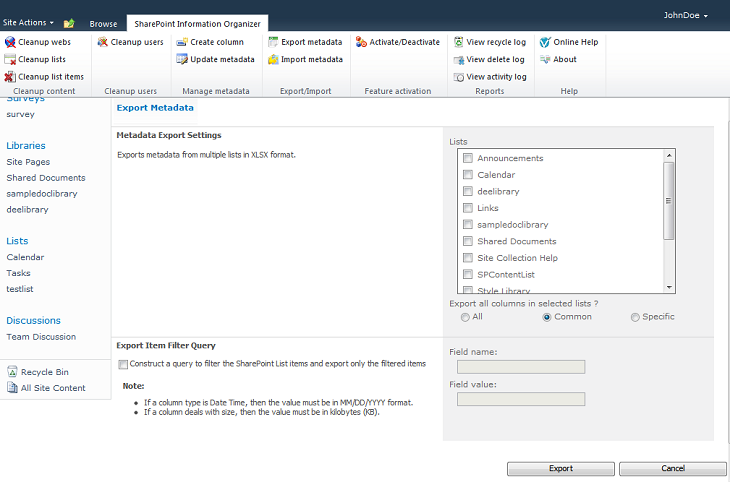
Task: Click the navigate-up folder icon
Action: click(x=69, y=23)
